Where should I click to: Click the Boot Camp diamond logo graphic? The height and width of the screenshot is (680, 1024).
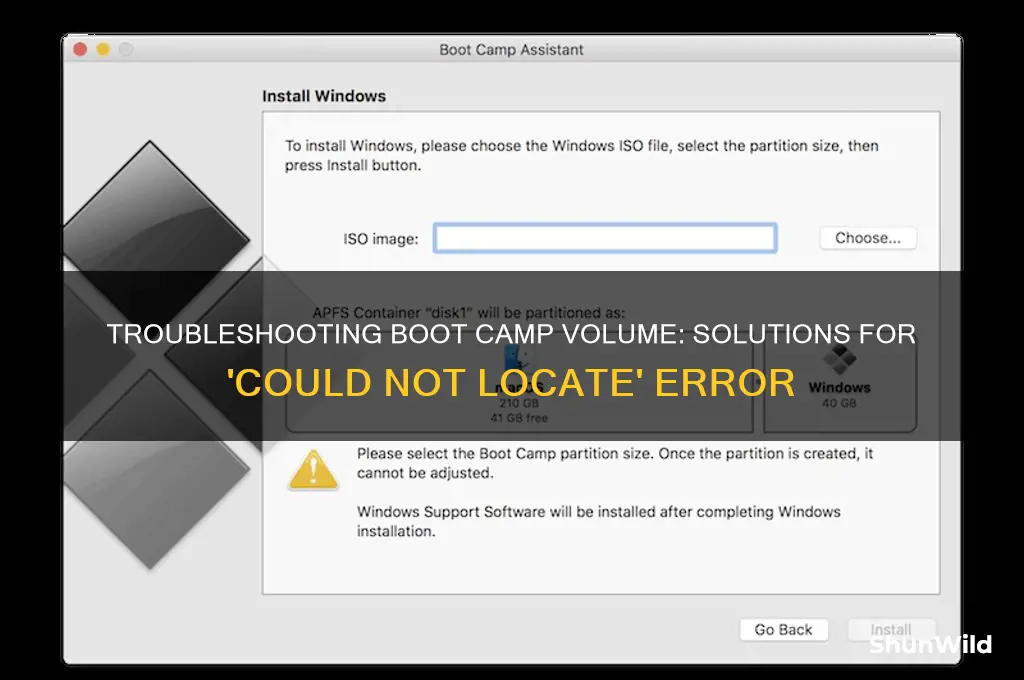tap(157, 353)
